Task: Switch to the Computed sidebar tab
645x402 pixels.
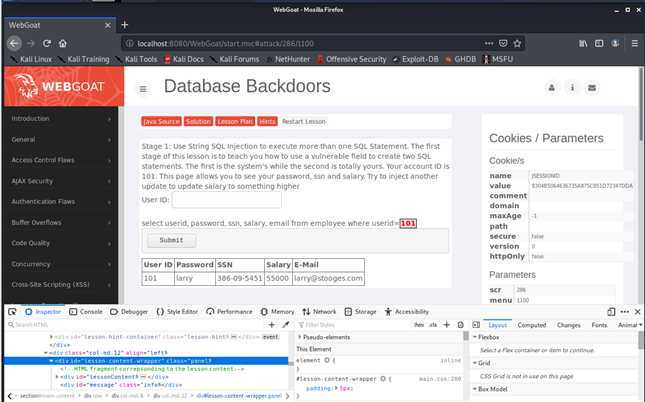Action: 531,325
